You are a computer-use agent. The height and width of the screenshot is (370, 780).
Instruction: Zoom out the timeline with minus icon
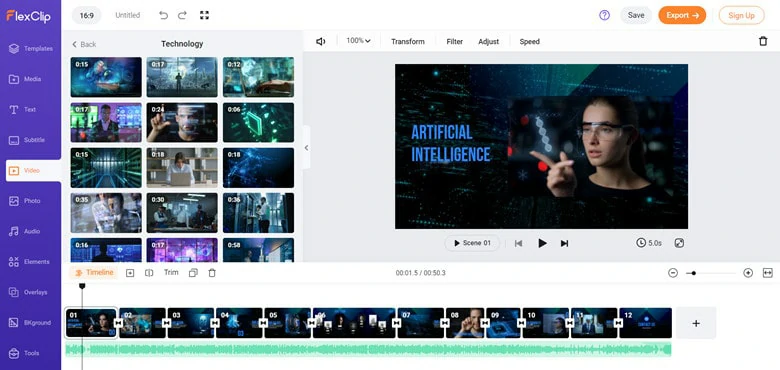[x=673, y=273]
